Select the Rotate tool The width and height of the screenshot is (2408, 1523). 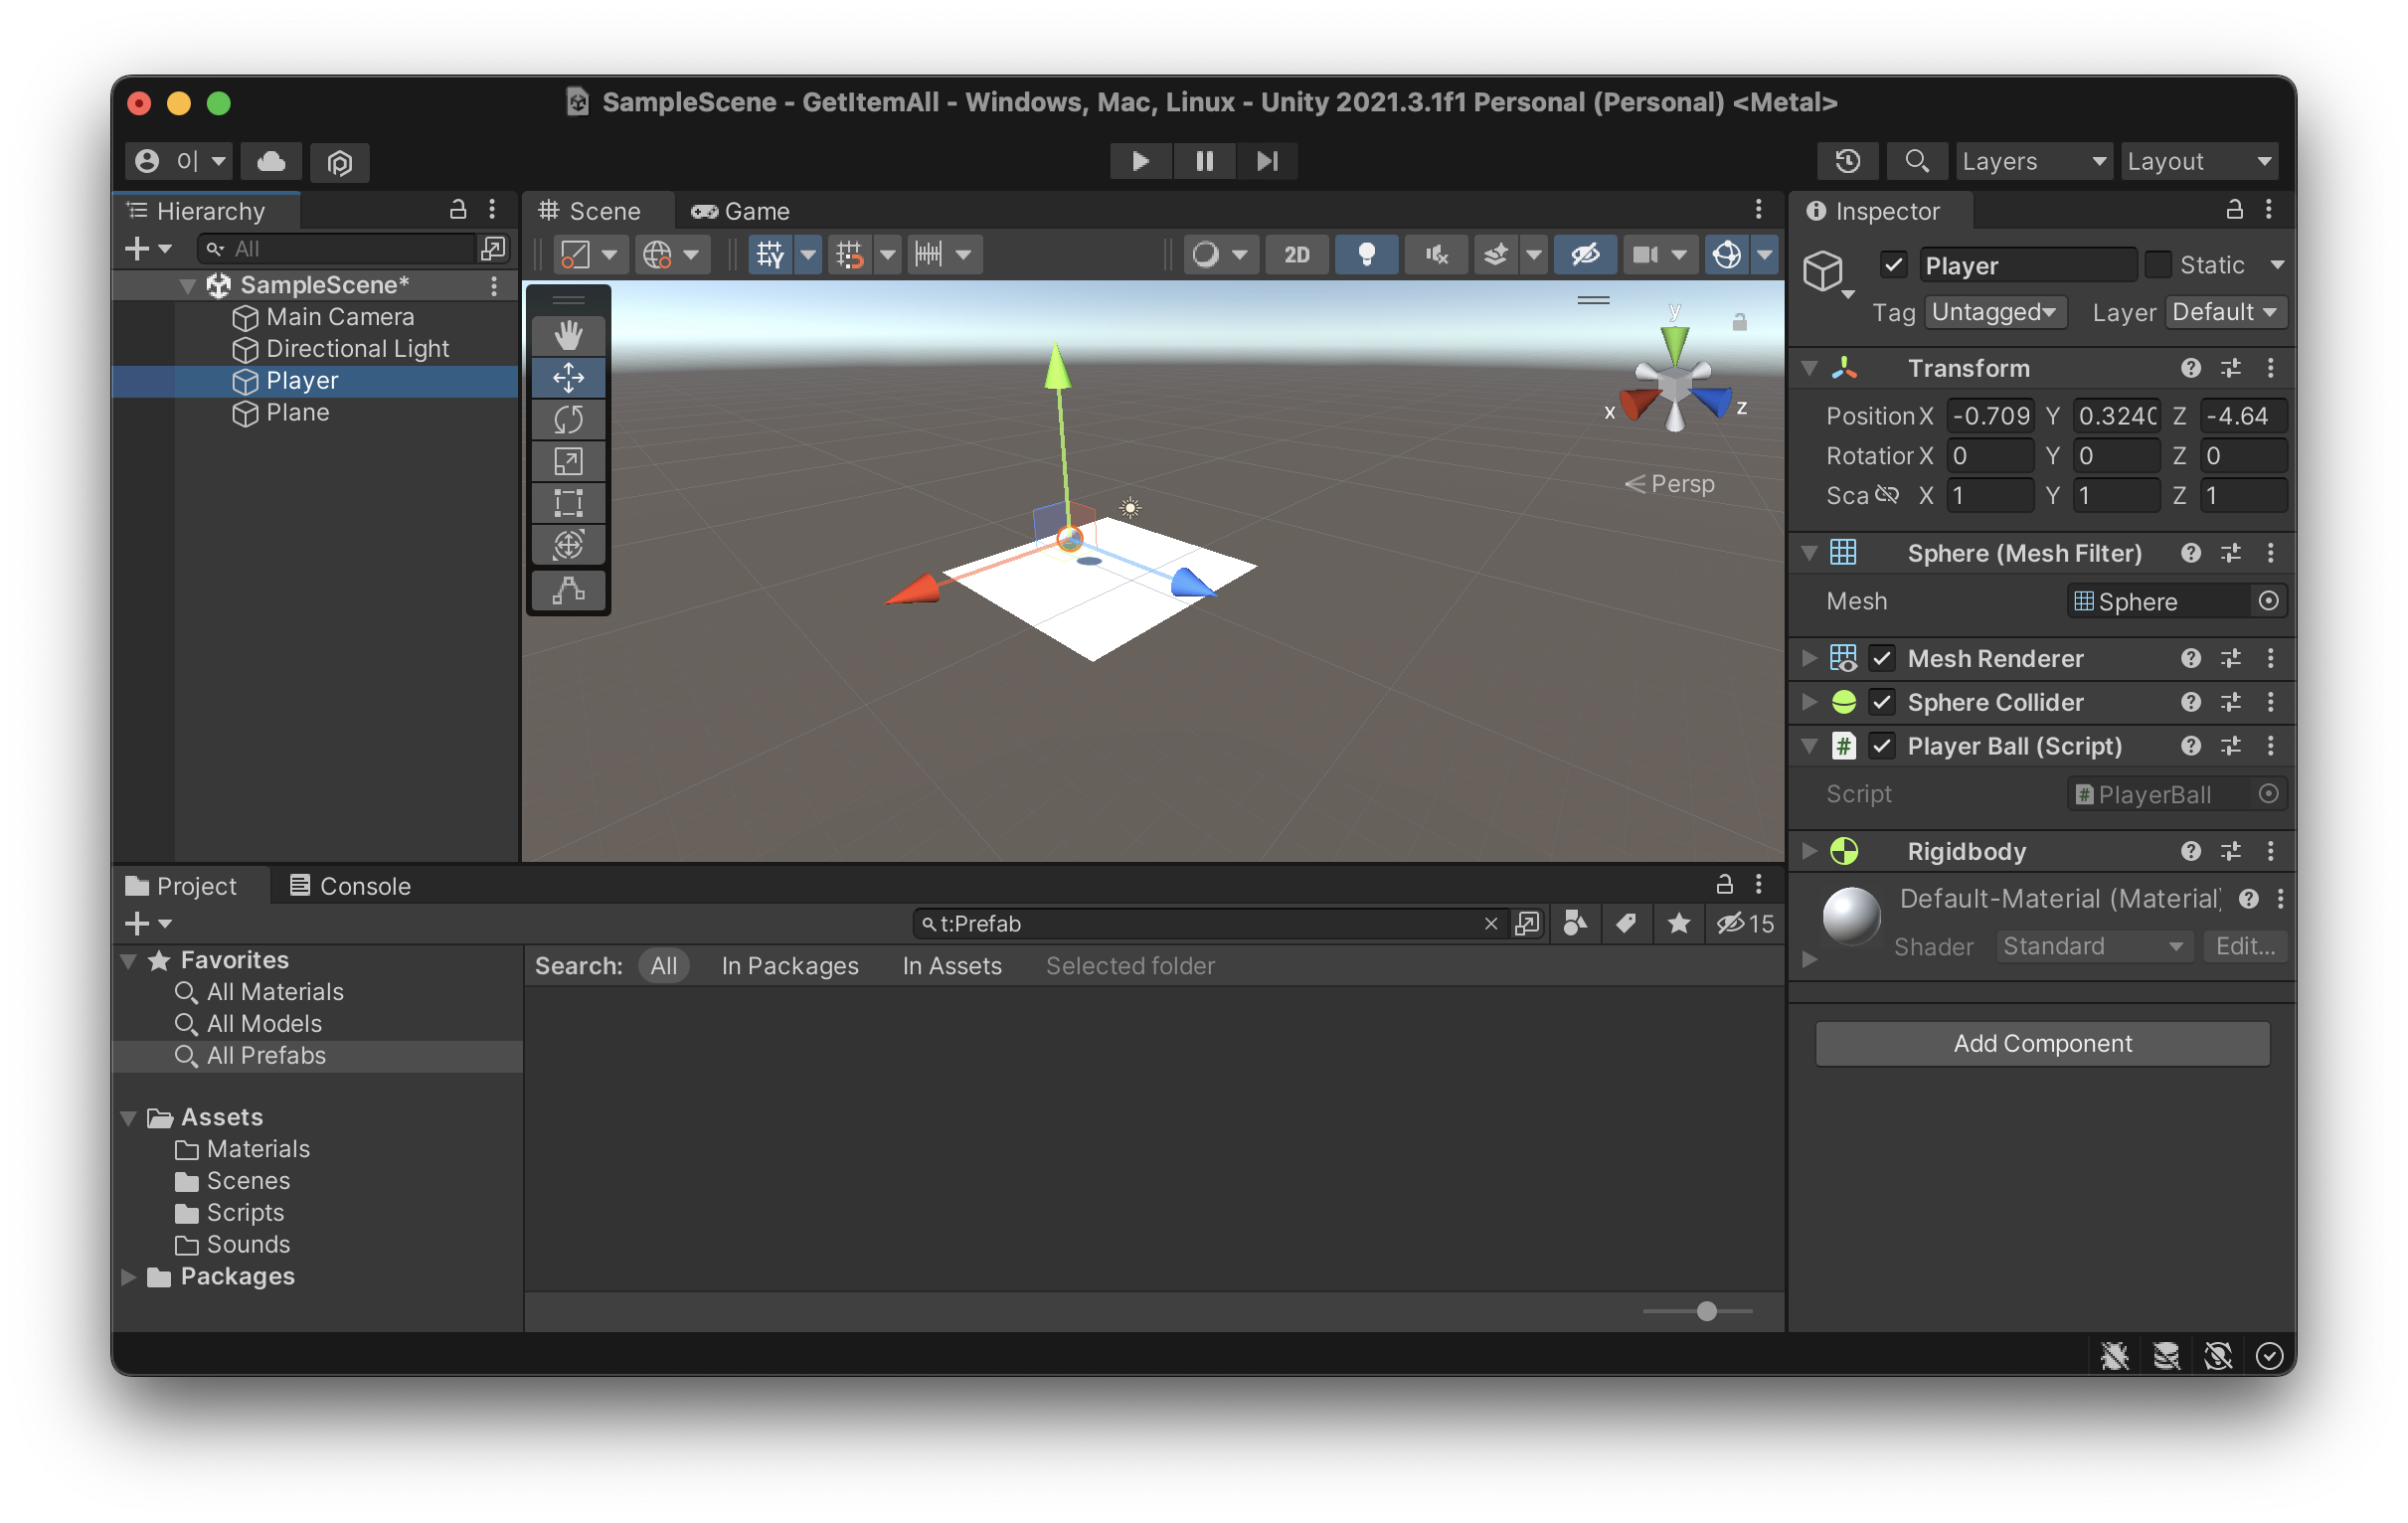click(x=568, y=419)
